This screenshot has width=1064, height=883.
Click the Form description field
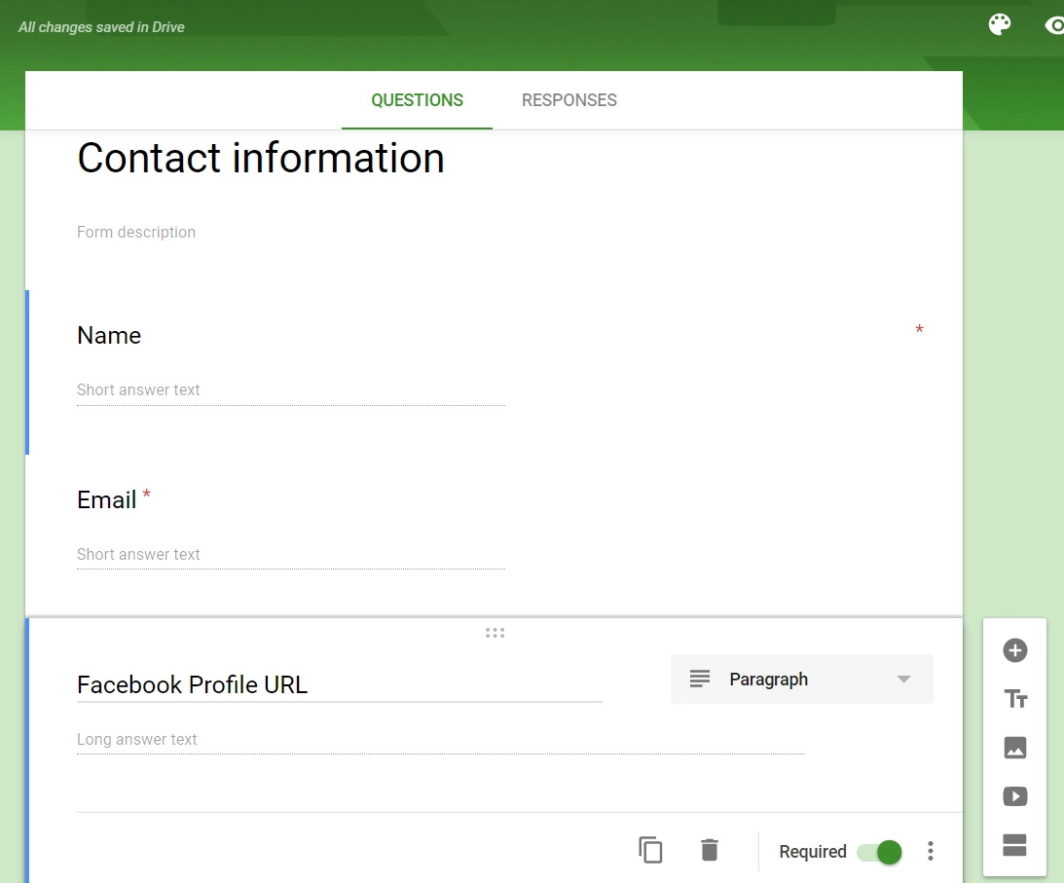click(x=136, y=232)
